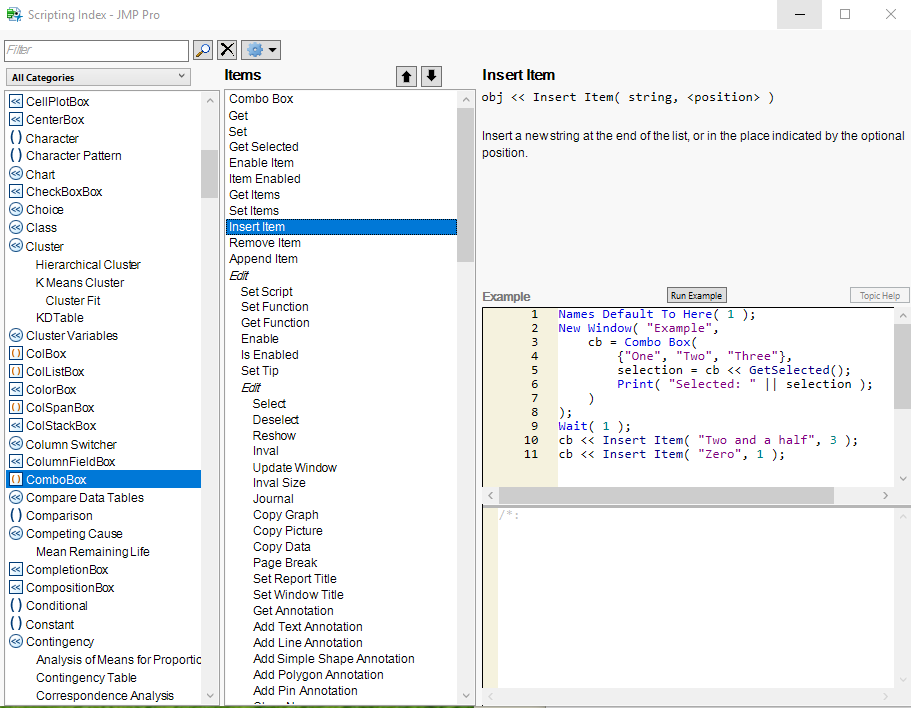Select Chart in the category list
911x708 pixels.
(41, 174)
